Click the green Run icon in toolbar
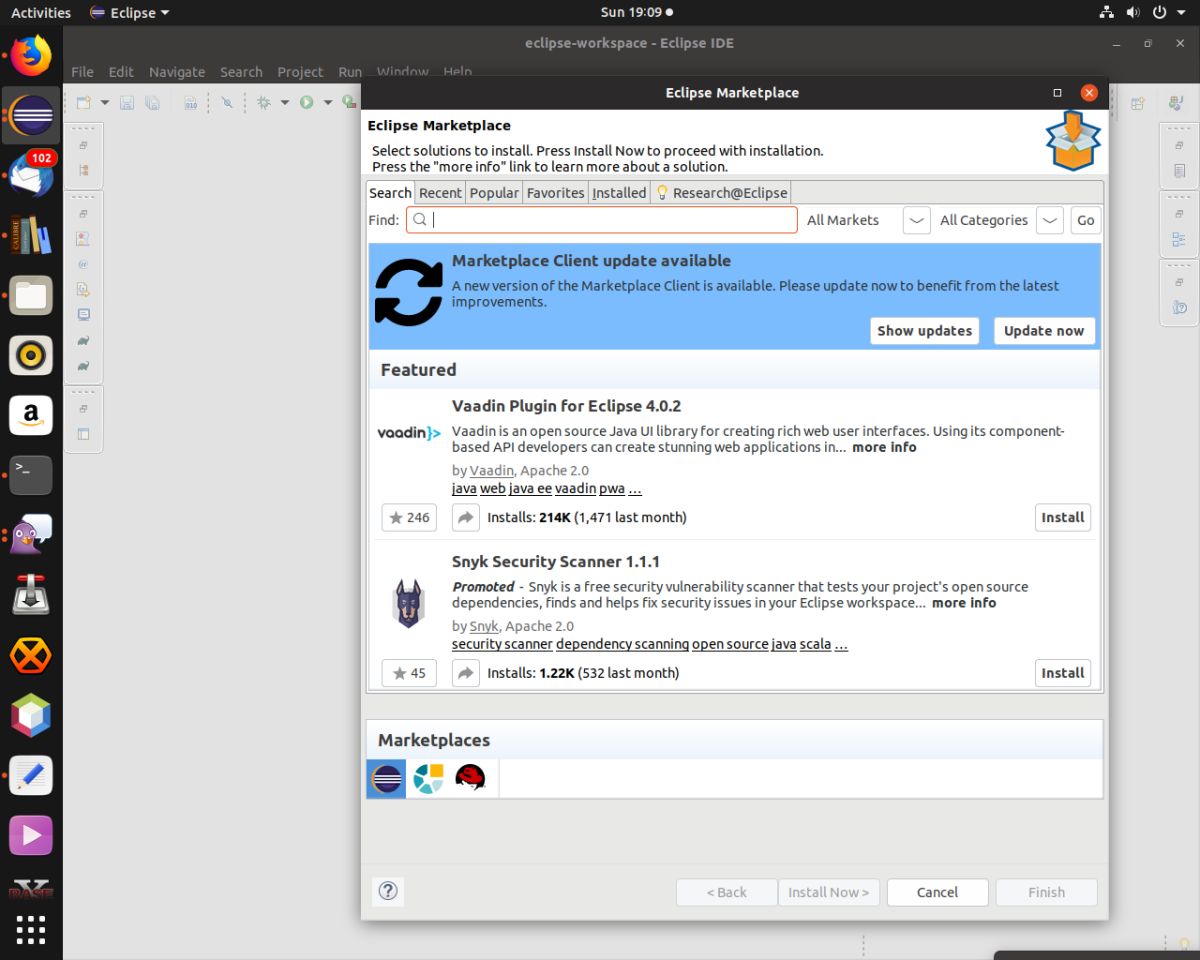The width and height of the screenshot is (1200, 960). (x=307, y=102)
